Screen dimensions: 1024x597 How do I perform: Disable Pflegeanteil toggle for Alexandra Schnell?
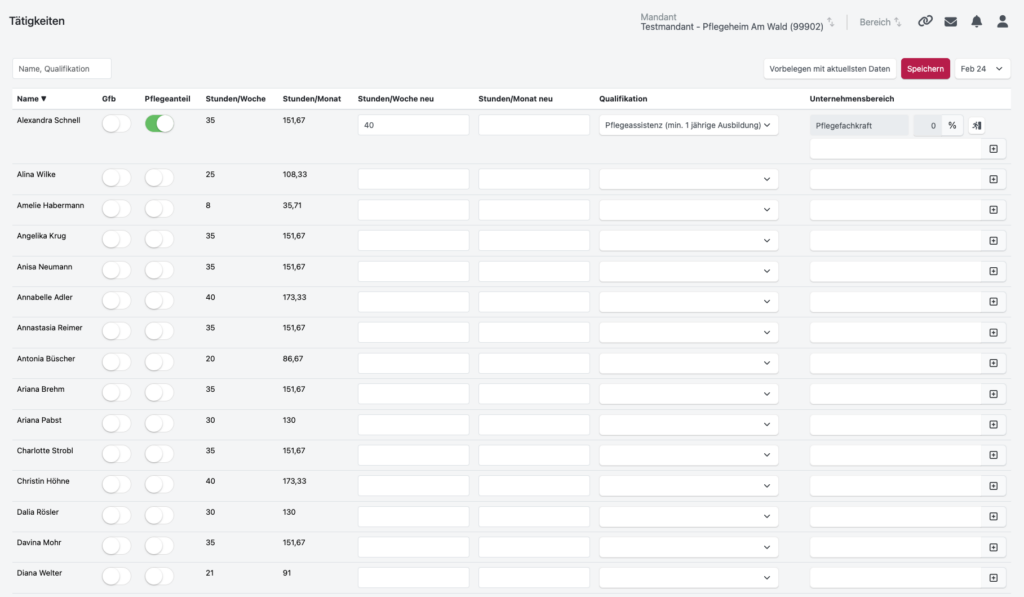pos(159,123)
